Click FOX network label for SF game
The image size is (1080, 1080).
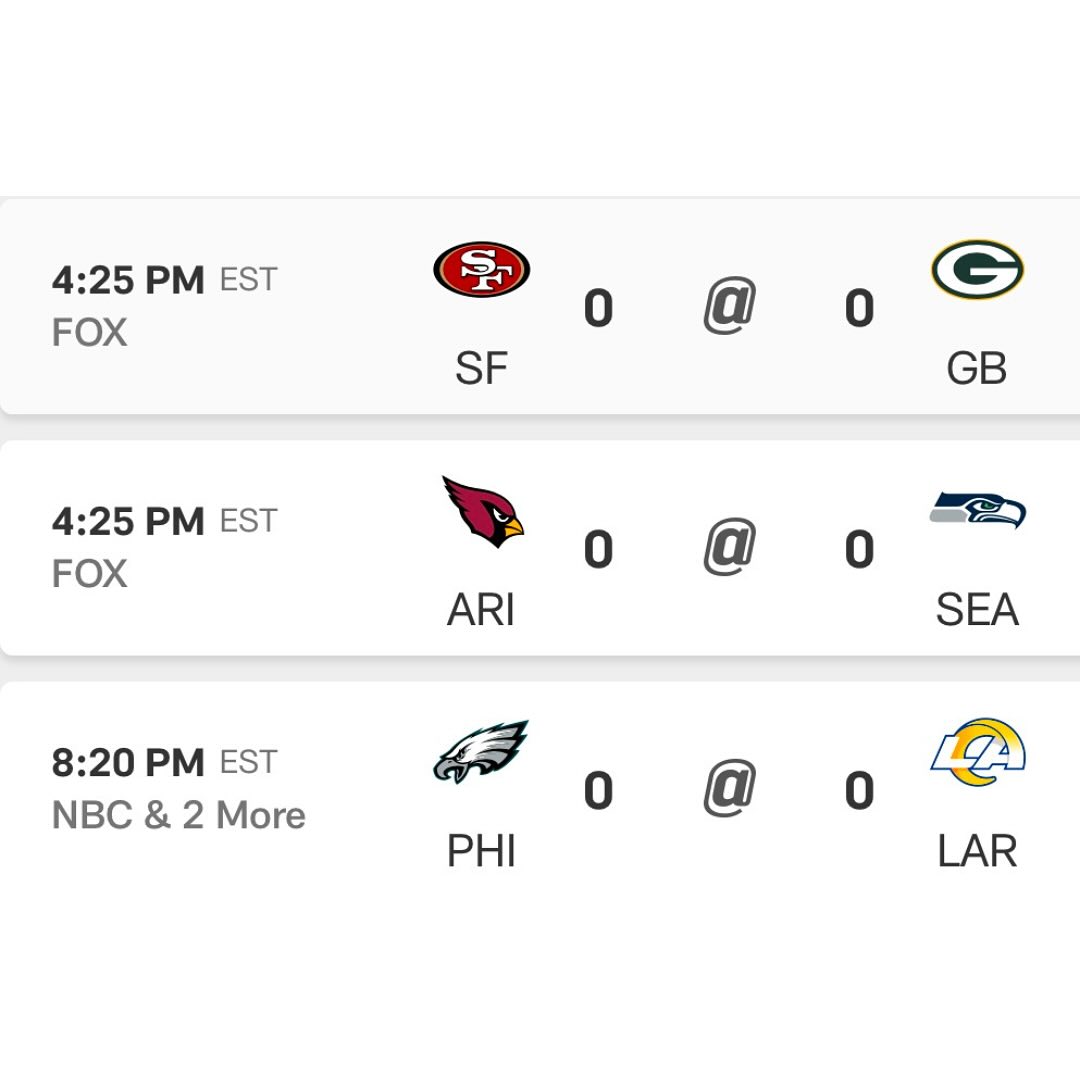tap(90, 332)
